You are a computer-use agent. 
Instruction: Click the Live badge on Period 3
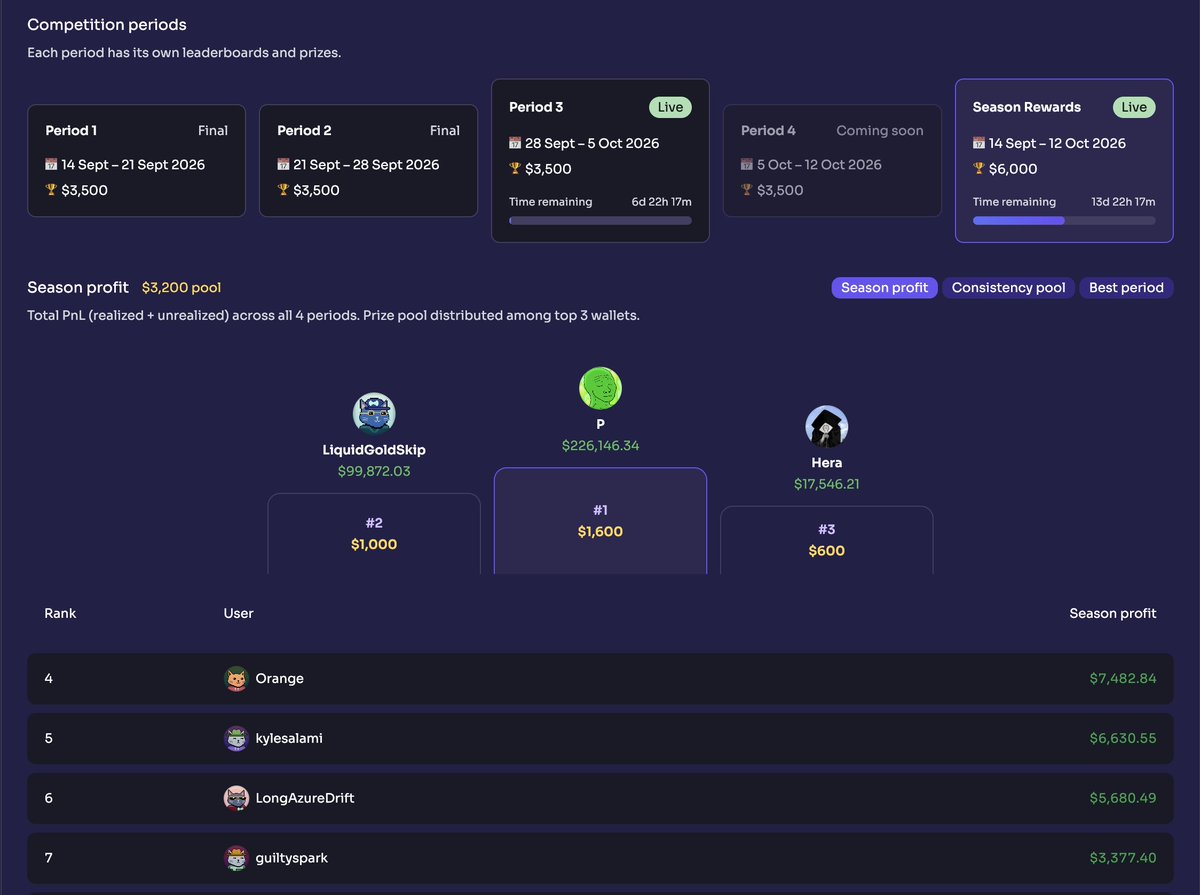[x=670, y=107]
